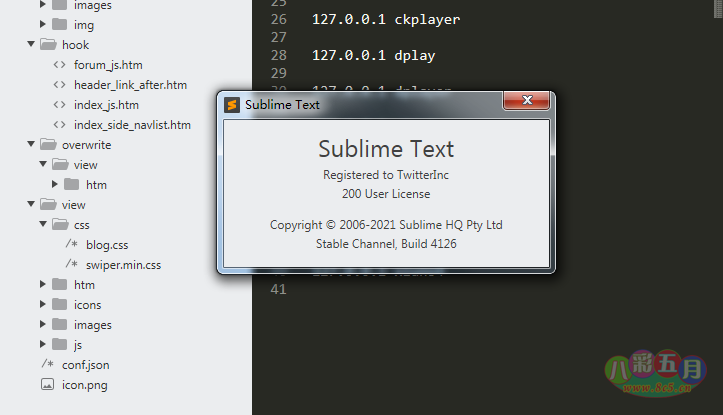The height and width of the screenshot is (415, 723).
Task: Click the editor minimap scrollbar at top right
Action: click(718, 8)
